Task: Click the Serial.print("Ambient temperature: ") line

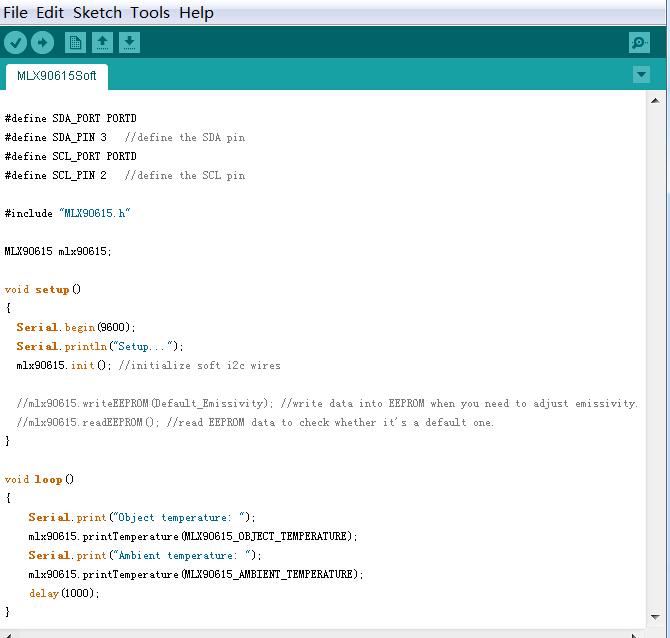Action: point(145,556)
